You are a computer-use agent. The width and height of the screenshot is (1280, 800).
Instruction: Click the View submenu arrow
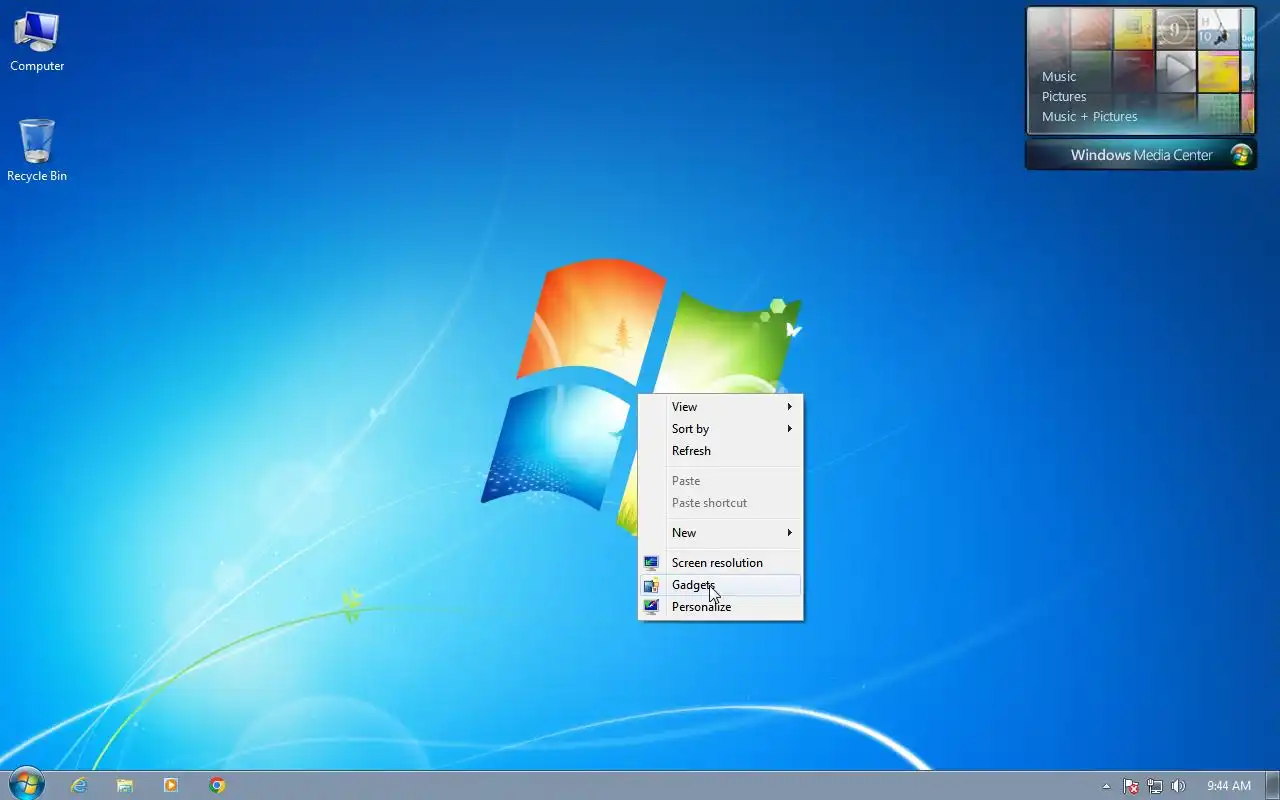coord(790,407)
